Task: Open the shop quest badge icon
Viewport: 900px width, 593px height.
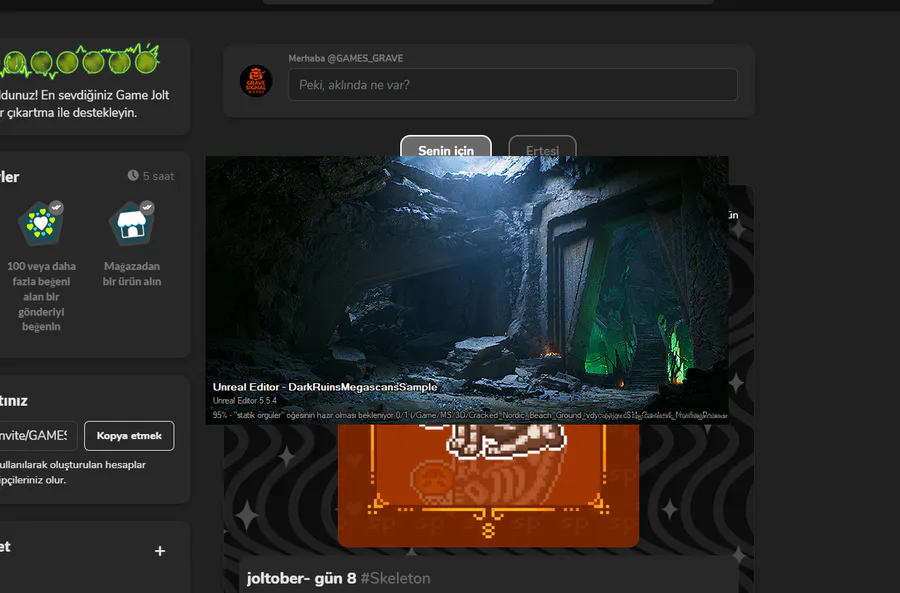Action: pyautogui.click(x=132, y=223)
